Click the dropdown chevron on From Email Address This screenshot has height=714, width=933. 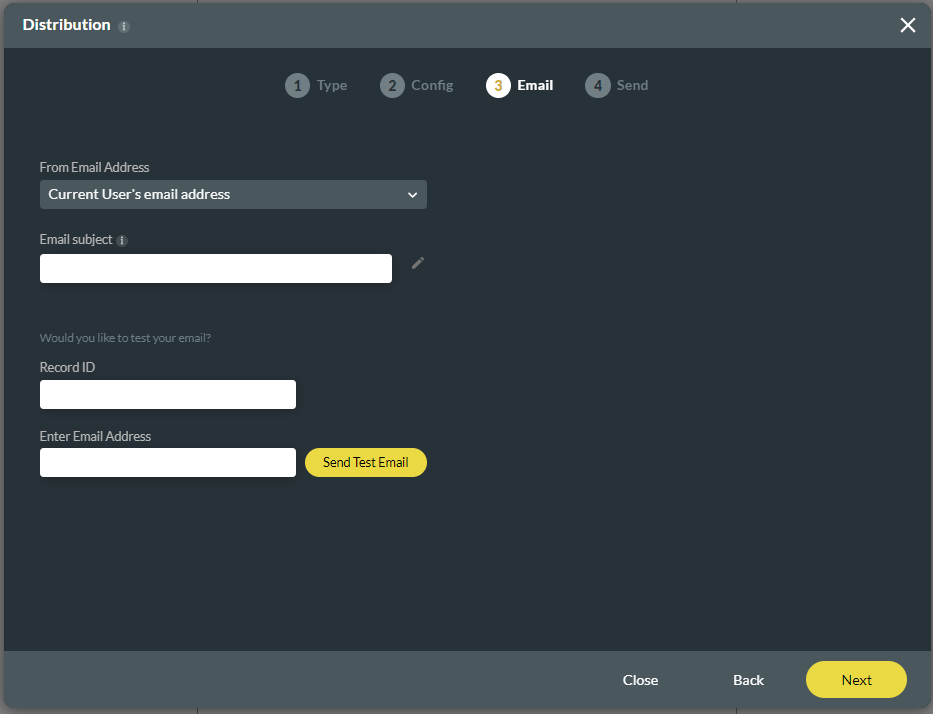click(x=412, y=194)
